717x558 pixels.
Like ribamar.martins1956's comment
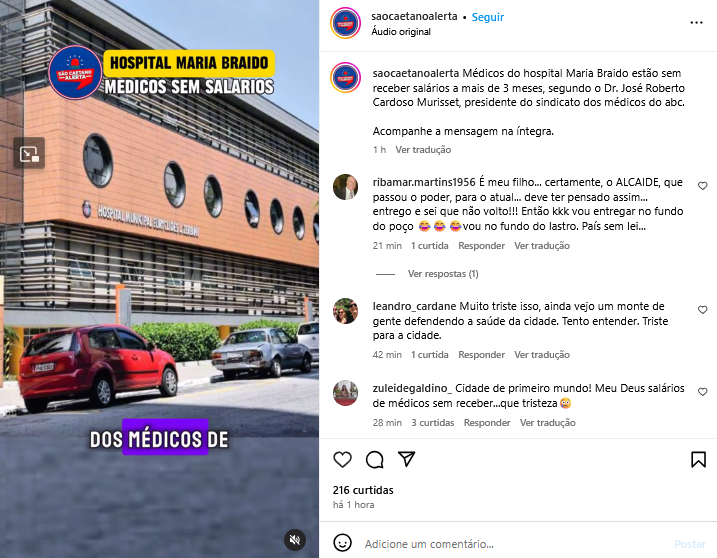click(x=702, y=186)
